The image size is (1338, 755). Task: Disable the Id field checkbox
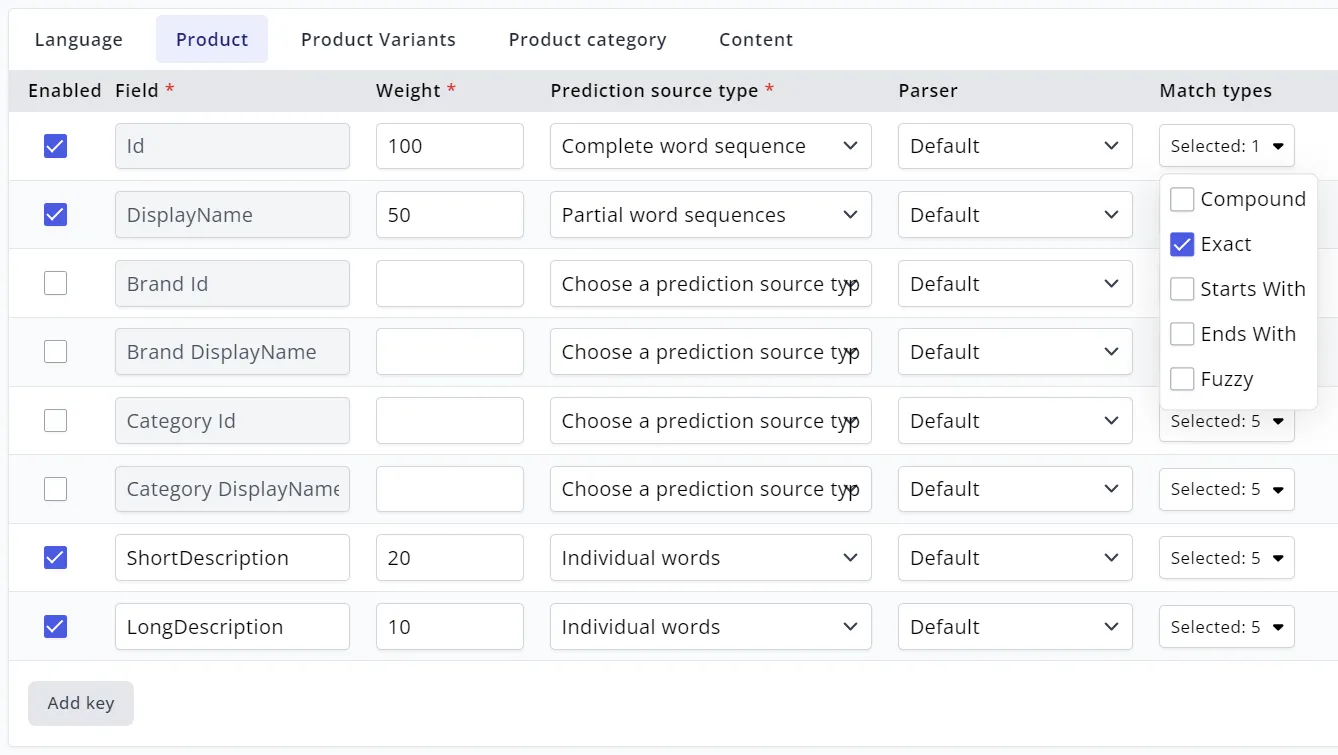coord(56,146)
